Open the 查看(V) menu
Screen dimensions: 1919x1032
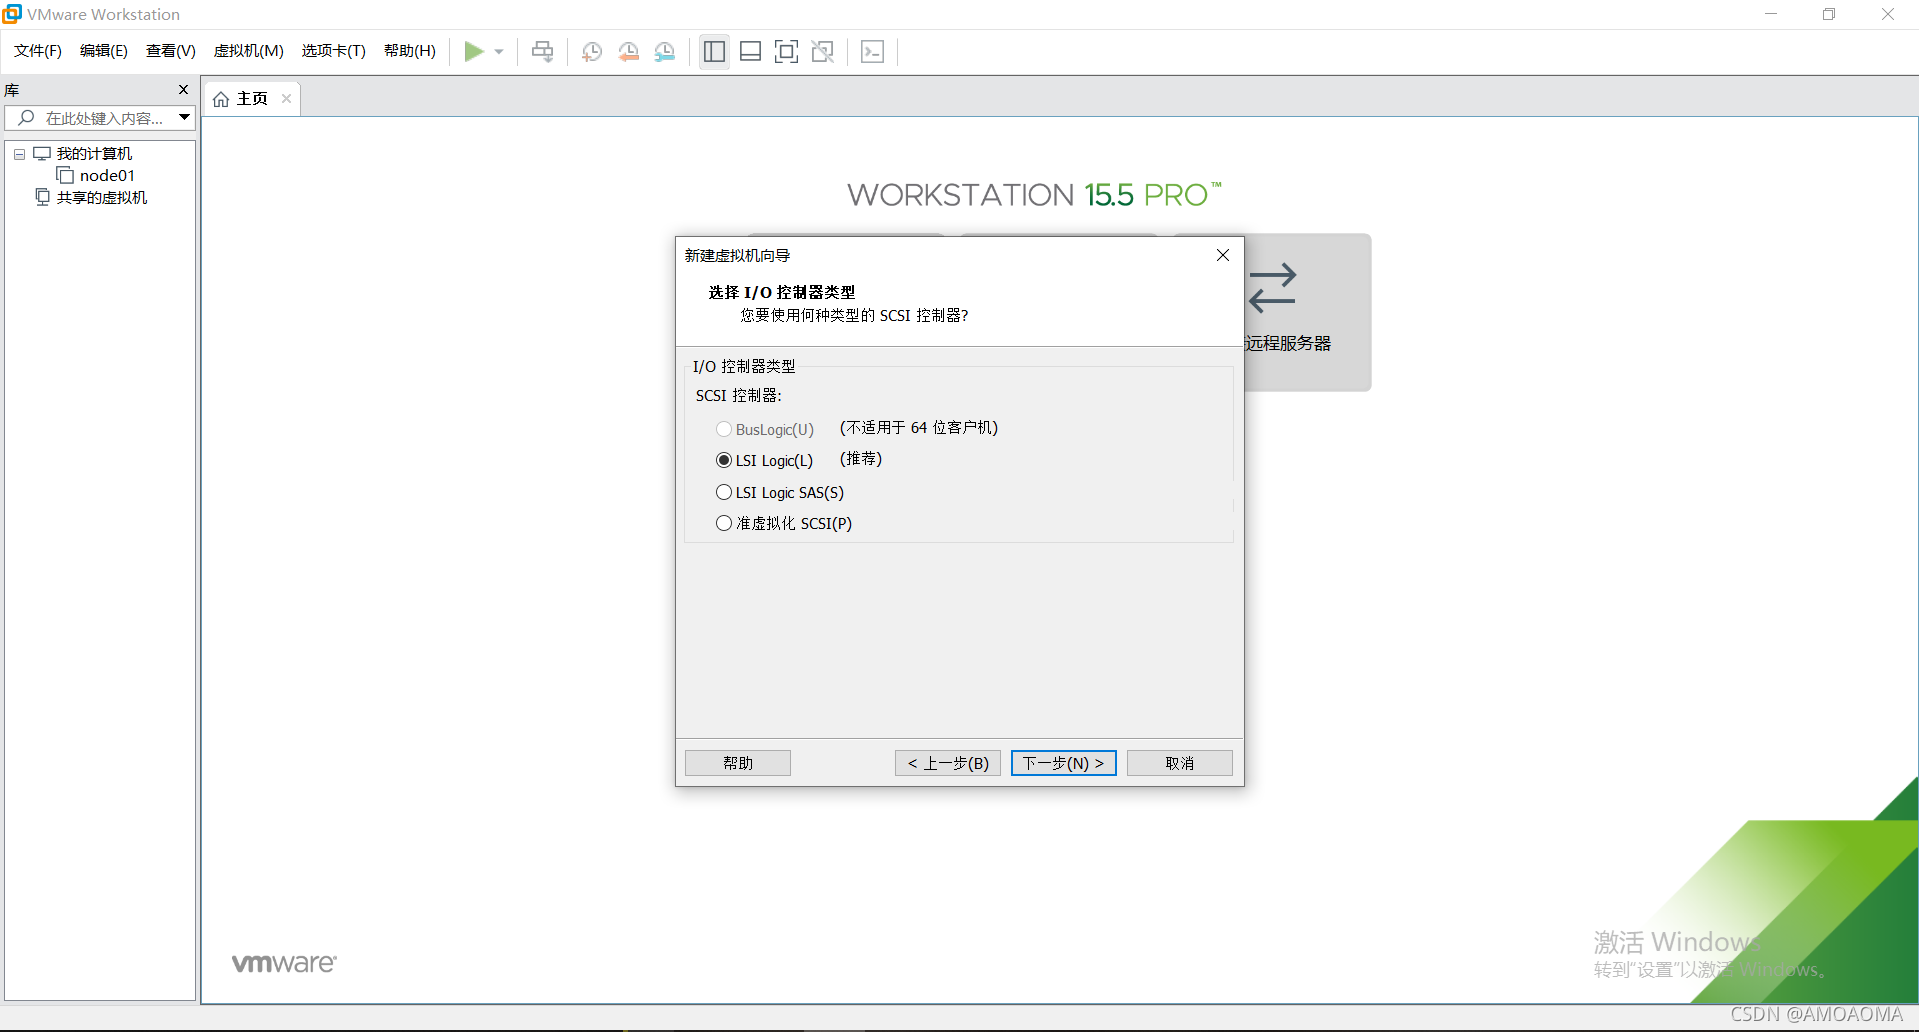(171, 51)
